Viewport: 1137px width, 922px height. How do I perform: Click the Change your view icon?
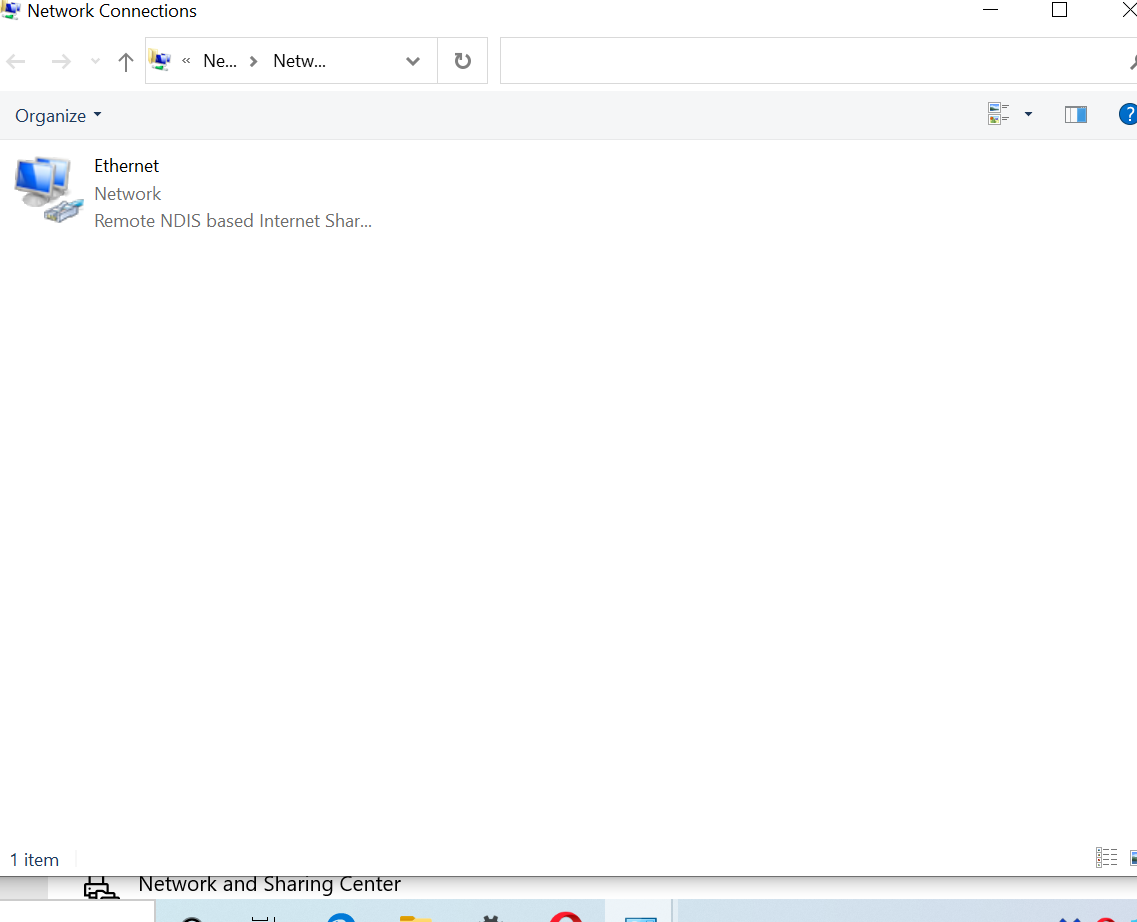click(x=998, y=114)
